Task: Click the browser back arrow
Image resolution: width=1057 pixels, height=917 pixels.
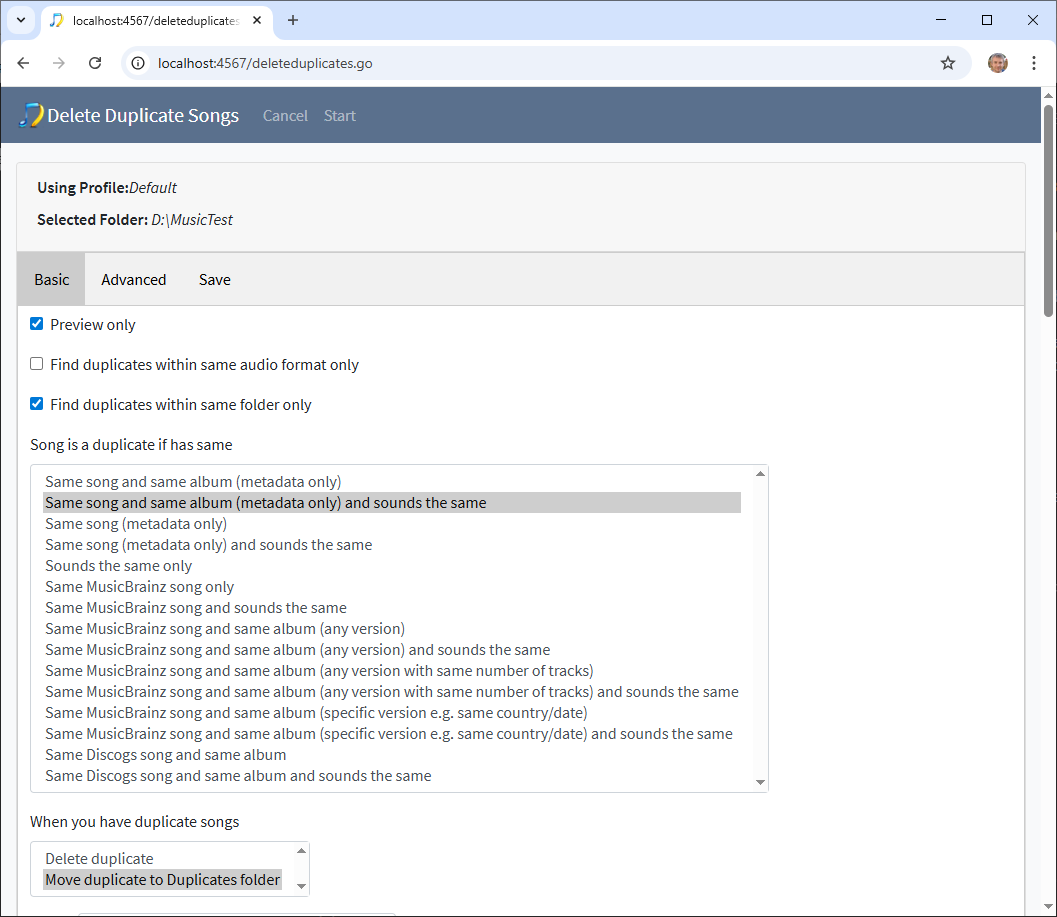Action: pyautogui.click(x=24, y=63)
